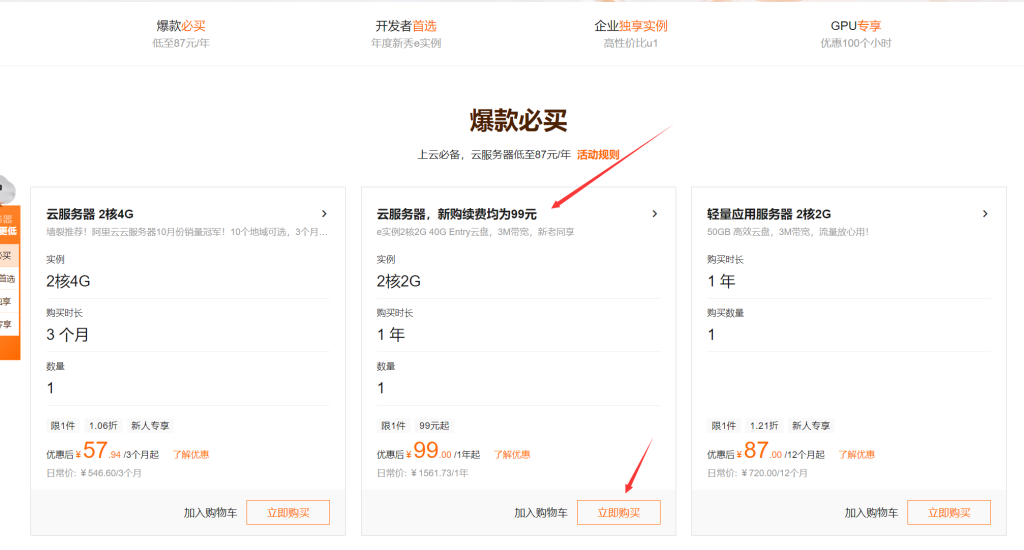The width and height of the screenshot is (1024, 550).
Task: Buy the 2核4G server with 立即购买
Action: click(288, 513)
